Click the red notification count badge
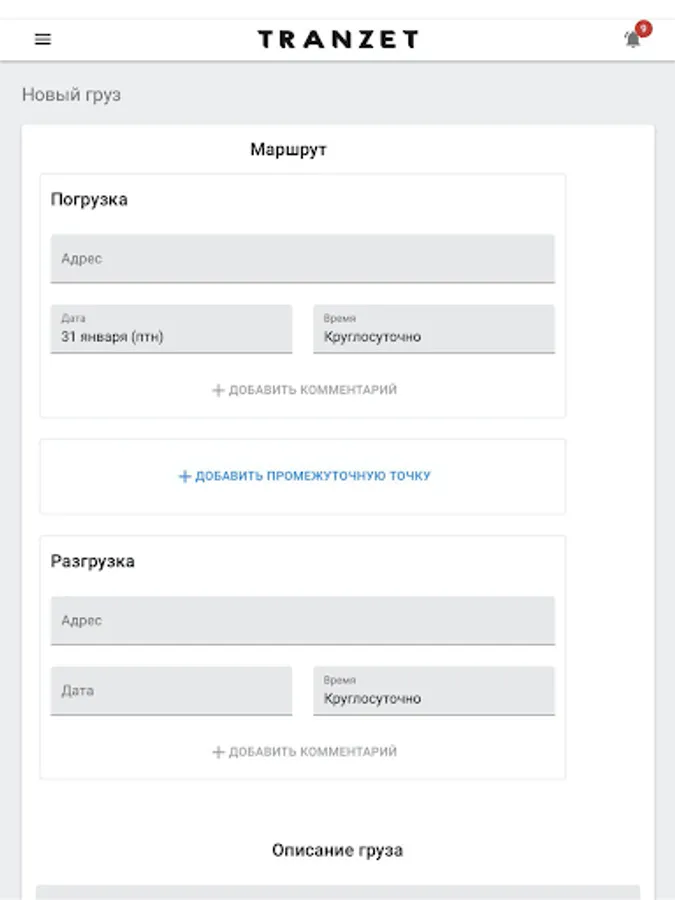Image resolution: width=675 pixels, height=900 pixels. coord(643,29)
